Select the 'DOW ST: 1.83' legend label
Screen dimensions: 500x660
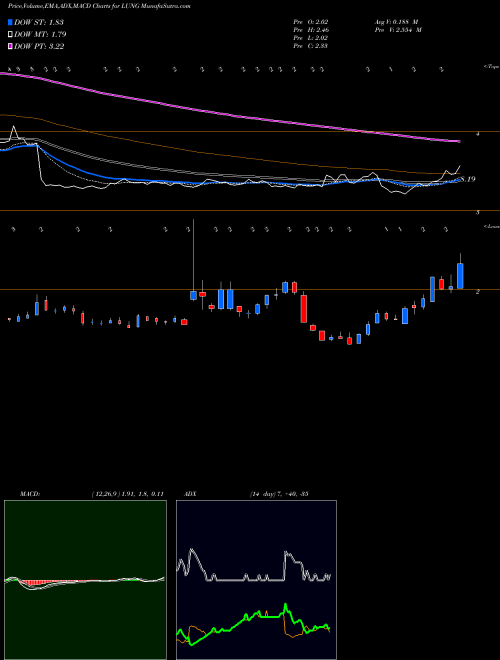pyautogui.click(x=39, y=22)
